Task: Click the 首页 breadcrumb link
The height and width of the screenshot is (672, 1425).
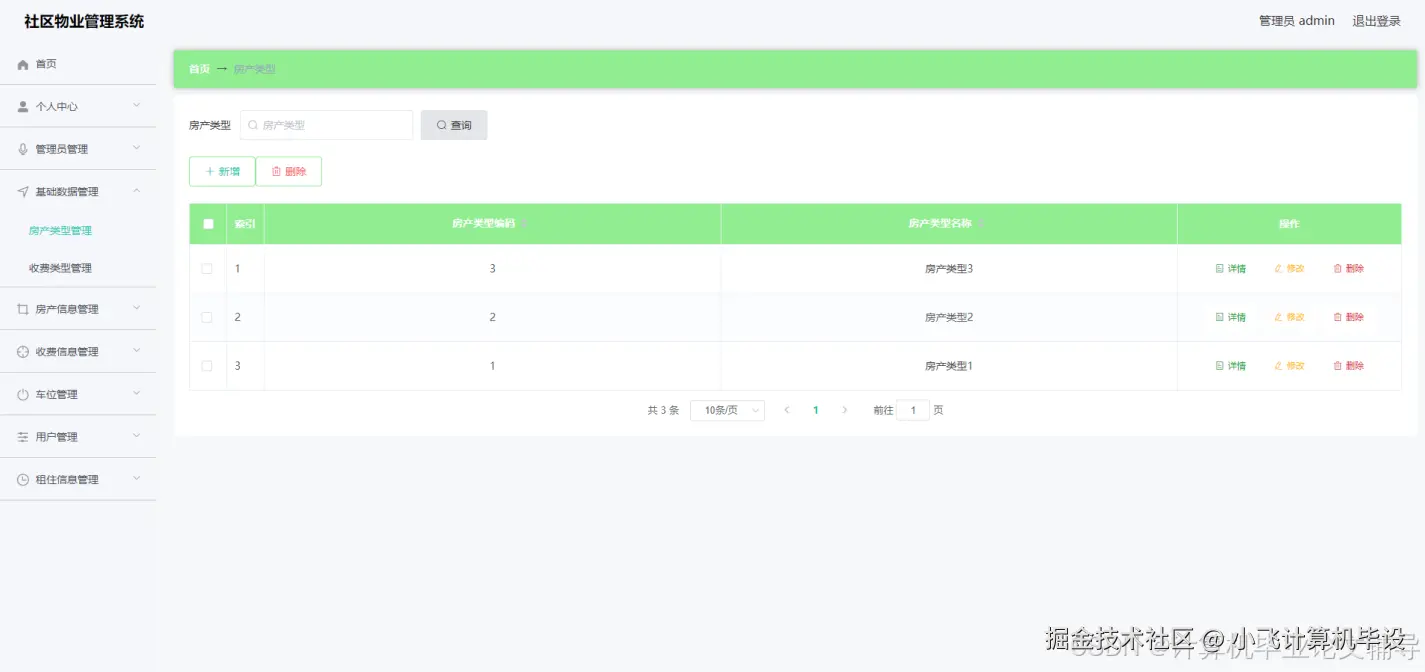Action: [x=199, y=69]
